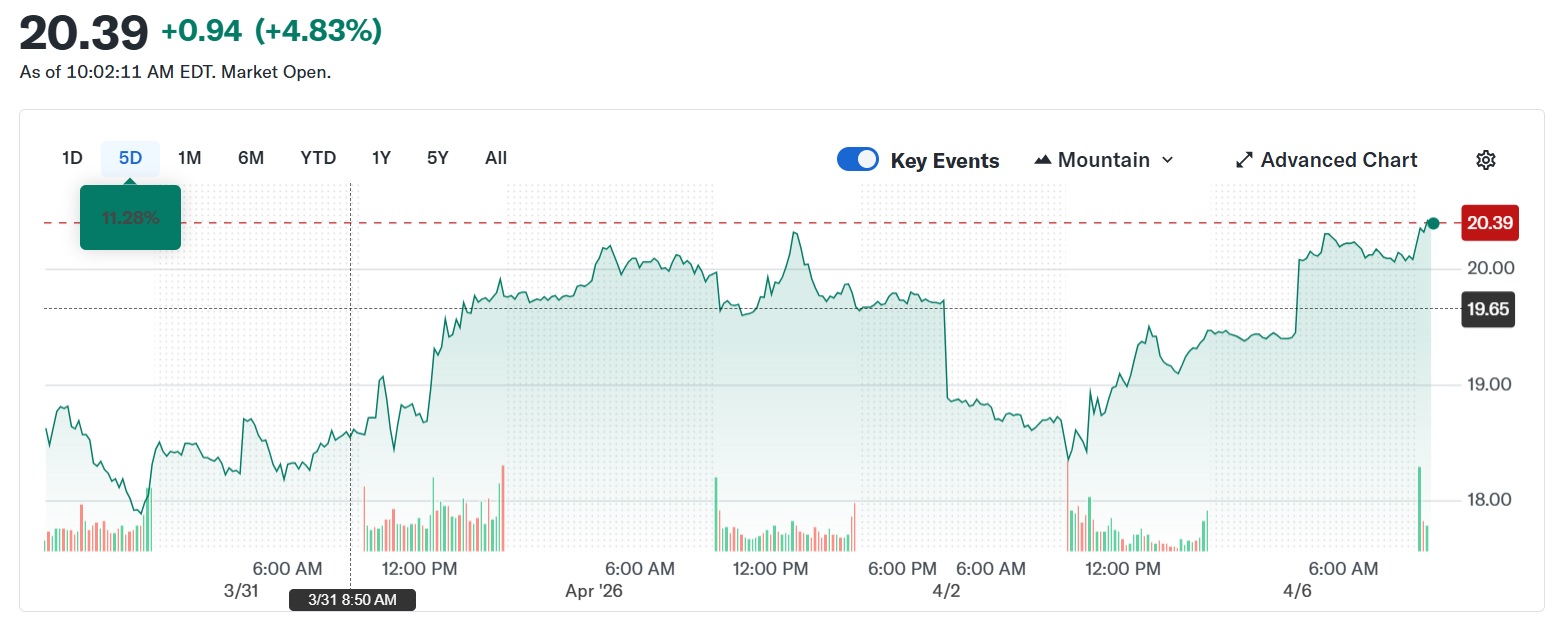Select the 5D time range tab

[x=130, y=158]
